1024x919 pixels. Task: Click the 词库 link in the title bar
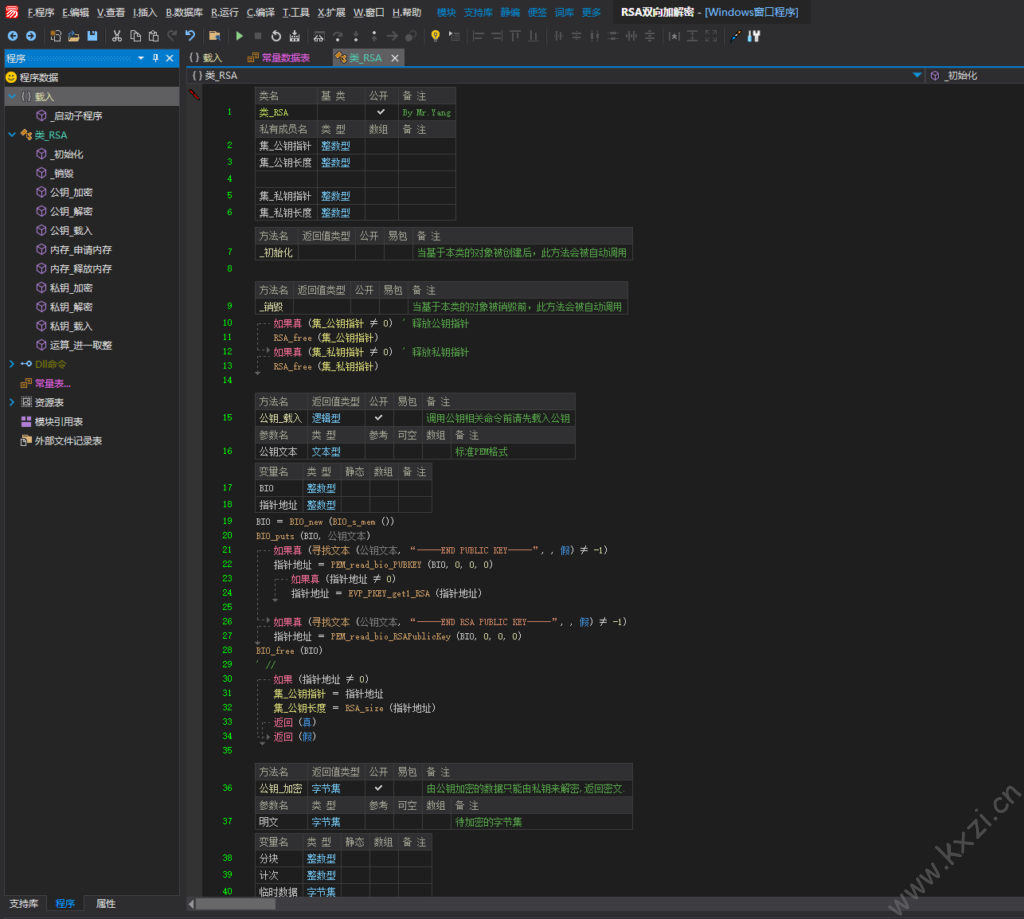point(564,12)
